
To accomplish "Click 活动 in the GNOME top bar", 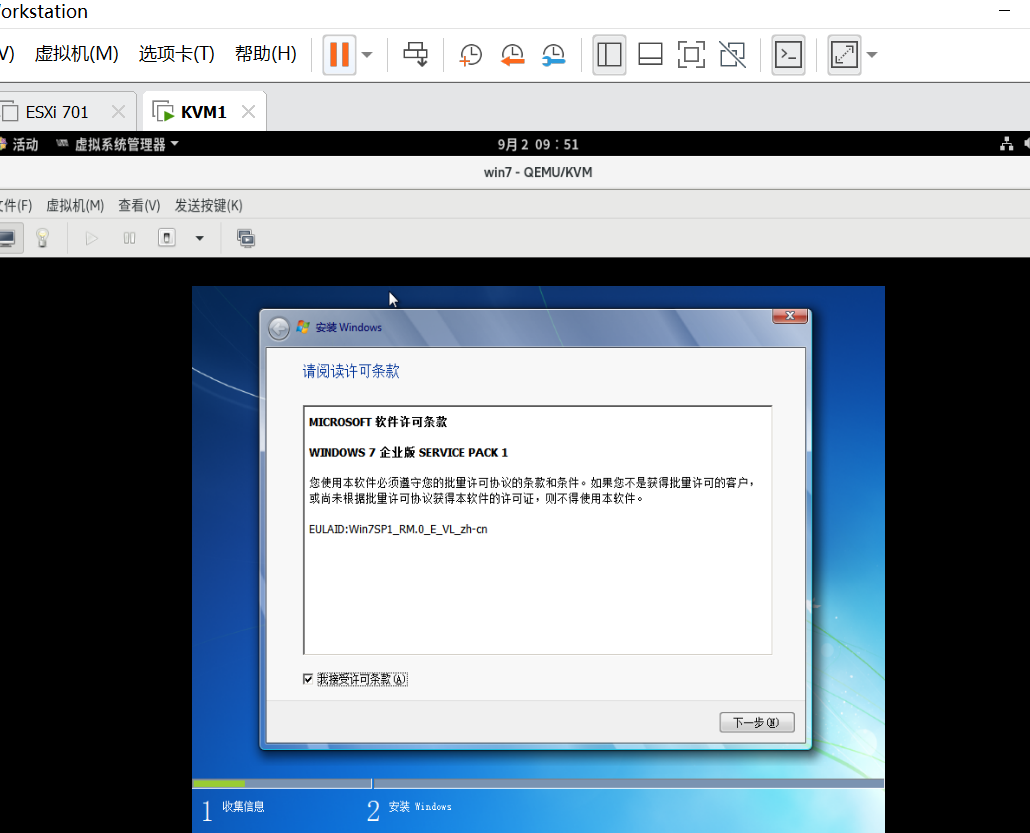I will coord(25,145).
